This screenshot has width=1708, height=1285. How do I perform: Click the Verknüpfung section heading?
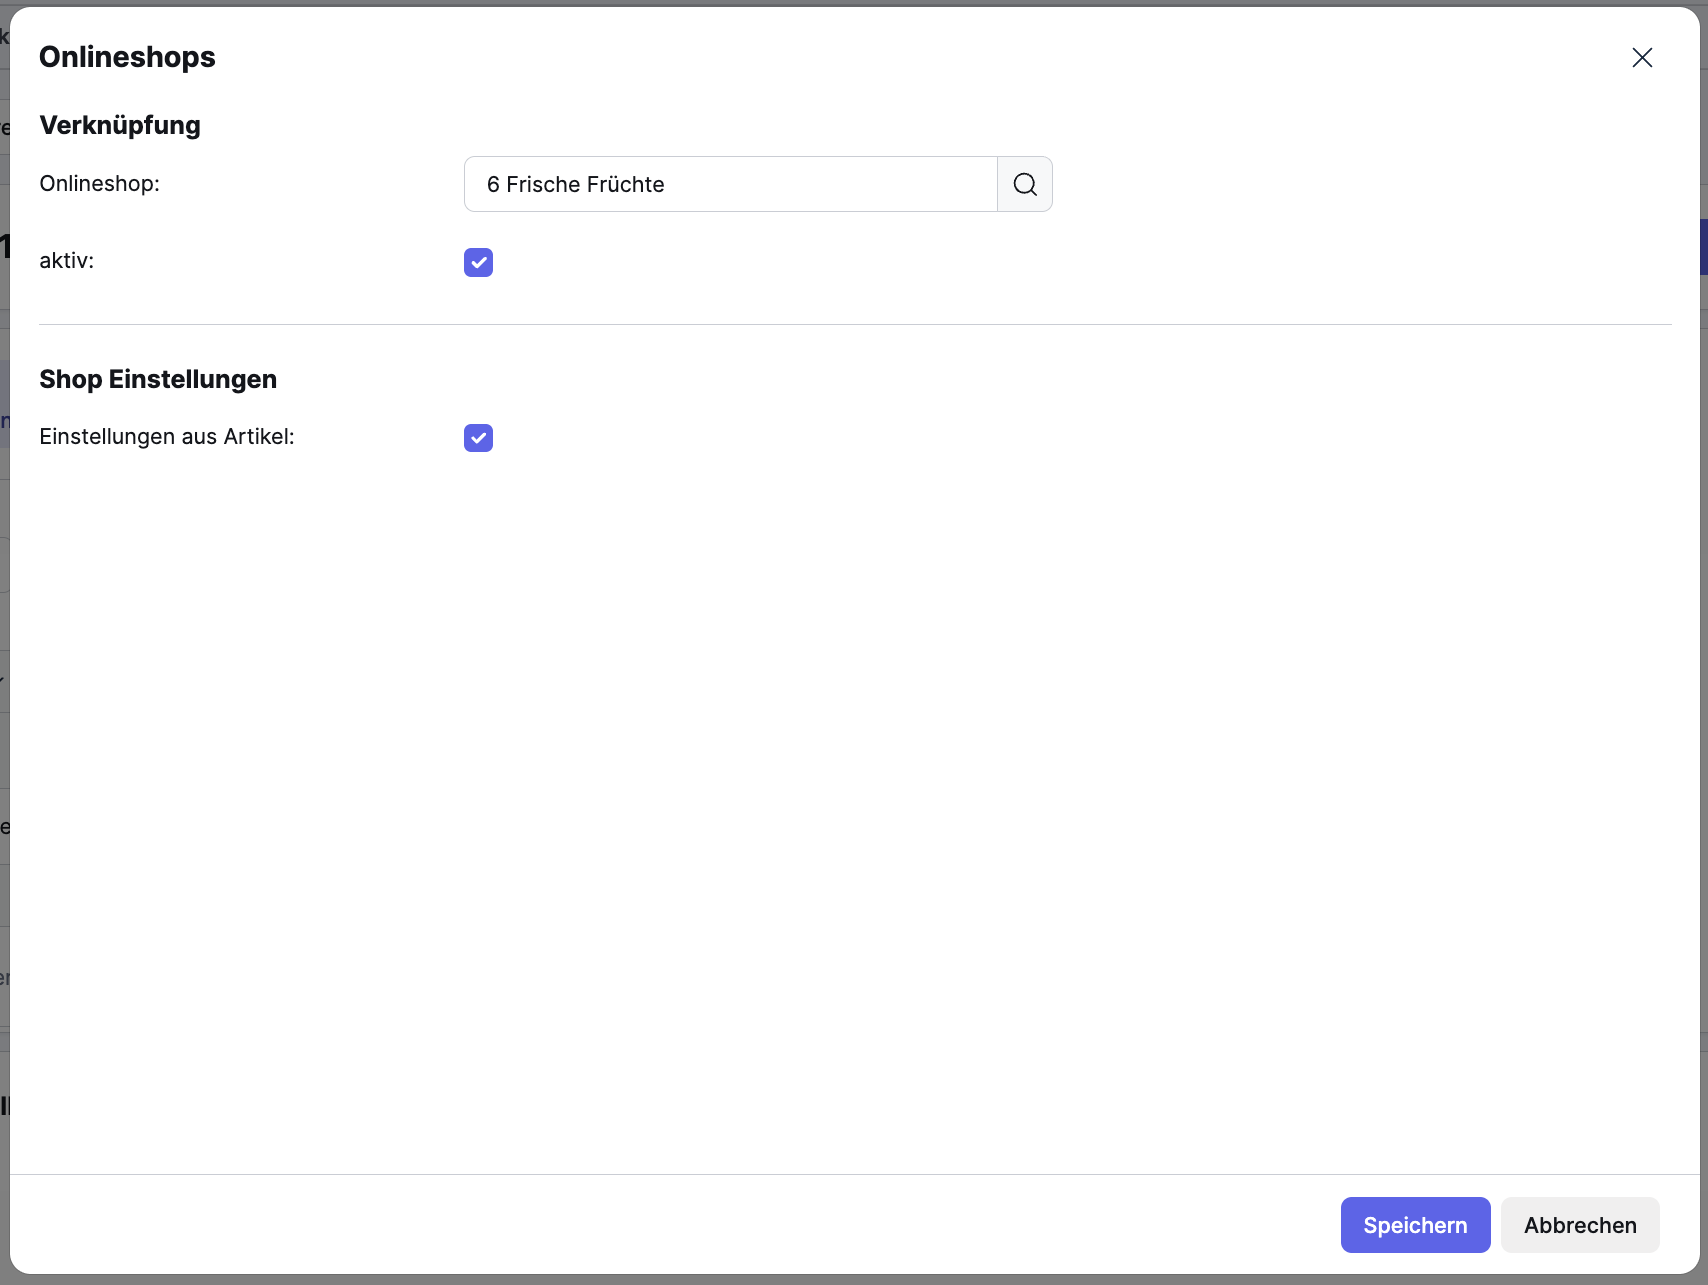(x=119, y=125)
